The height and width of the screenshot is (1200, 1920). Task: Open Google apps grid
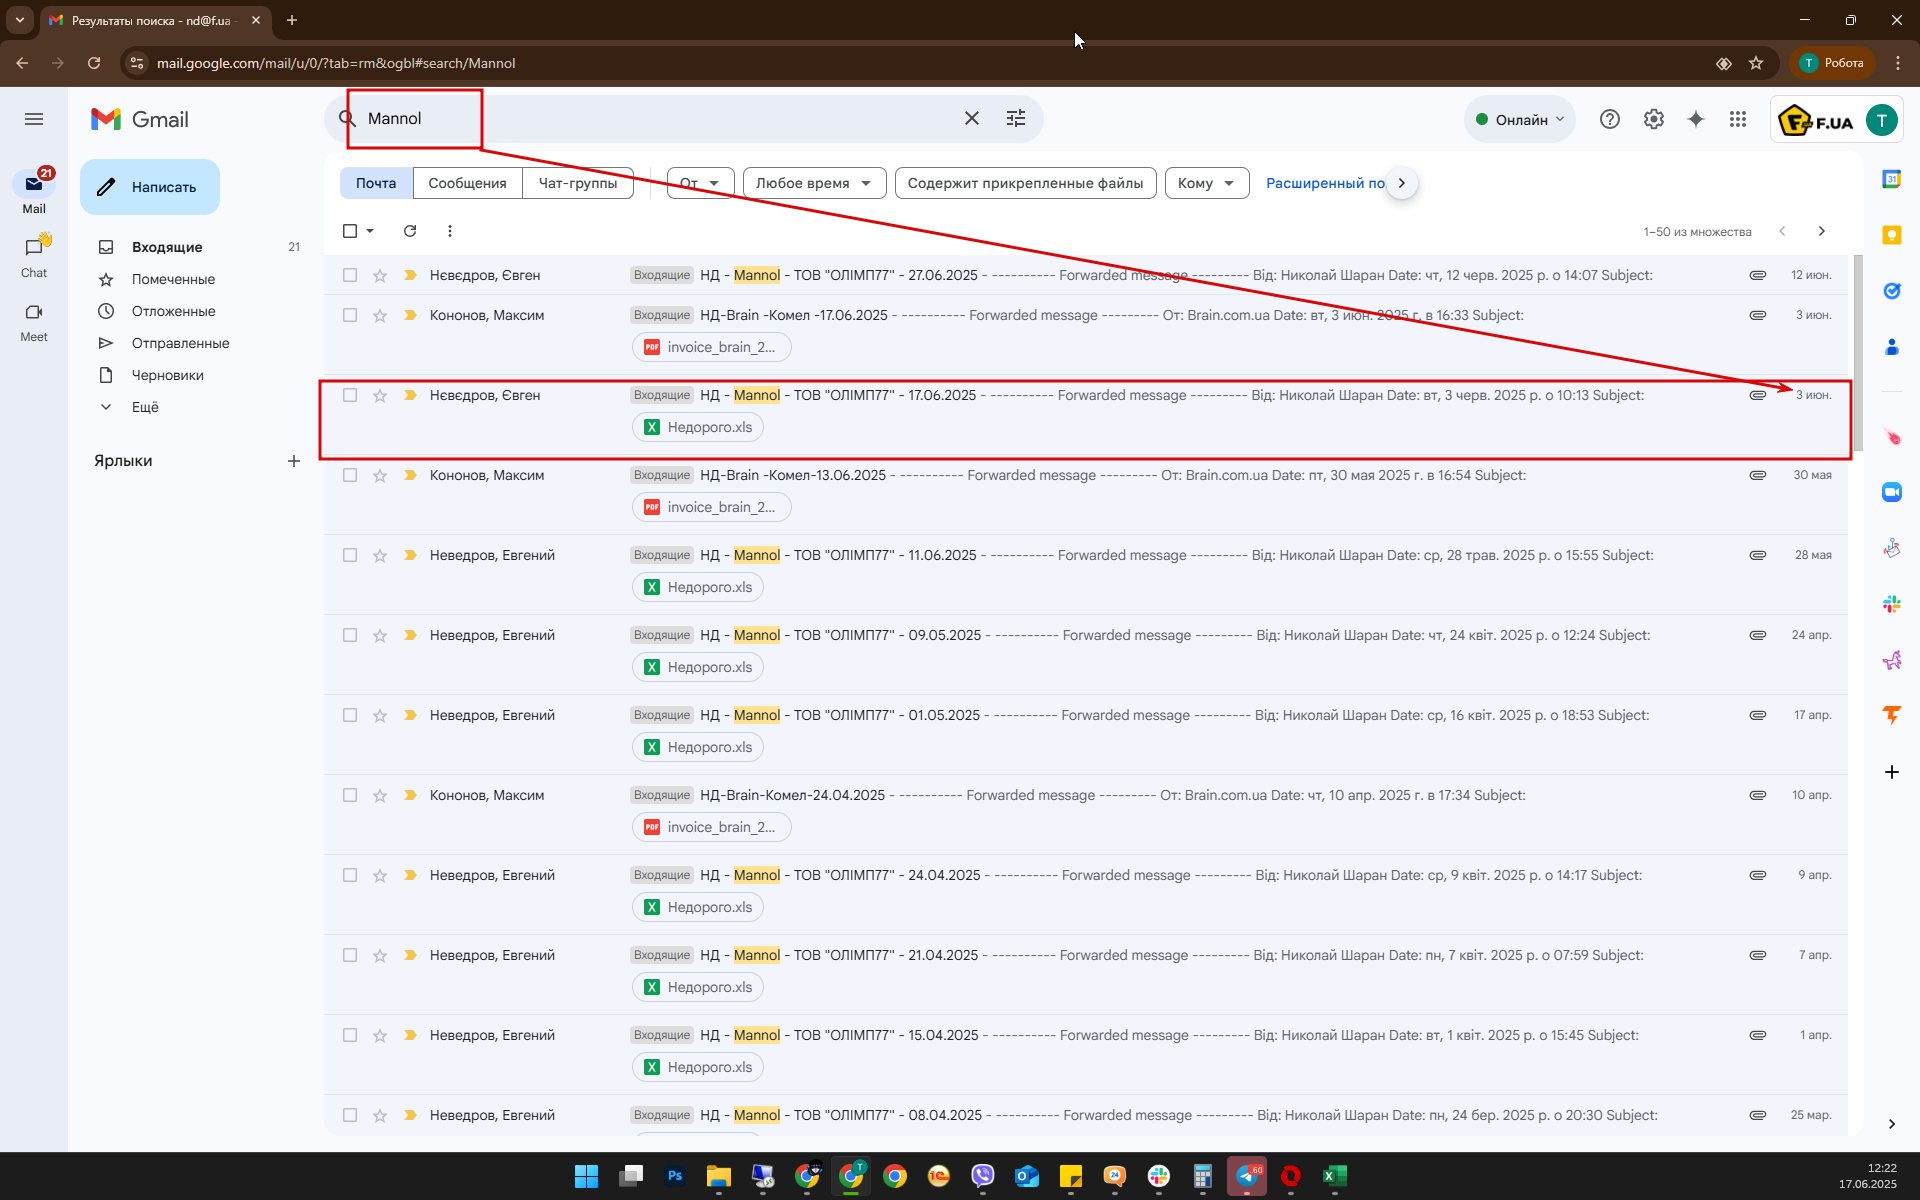click(x=1738, y=119)
